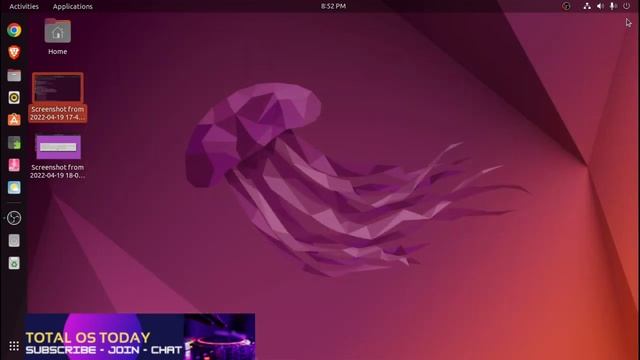Open the Files manager in the dock
The image size is (640, 360).
(14, 76)
